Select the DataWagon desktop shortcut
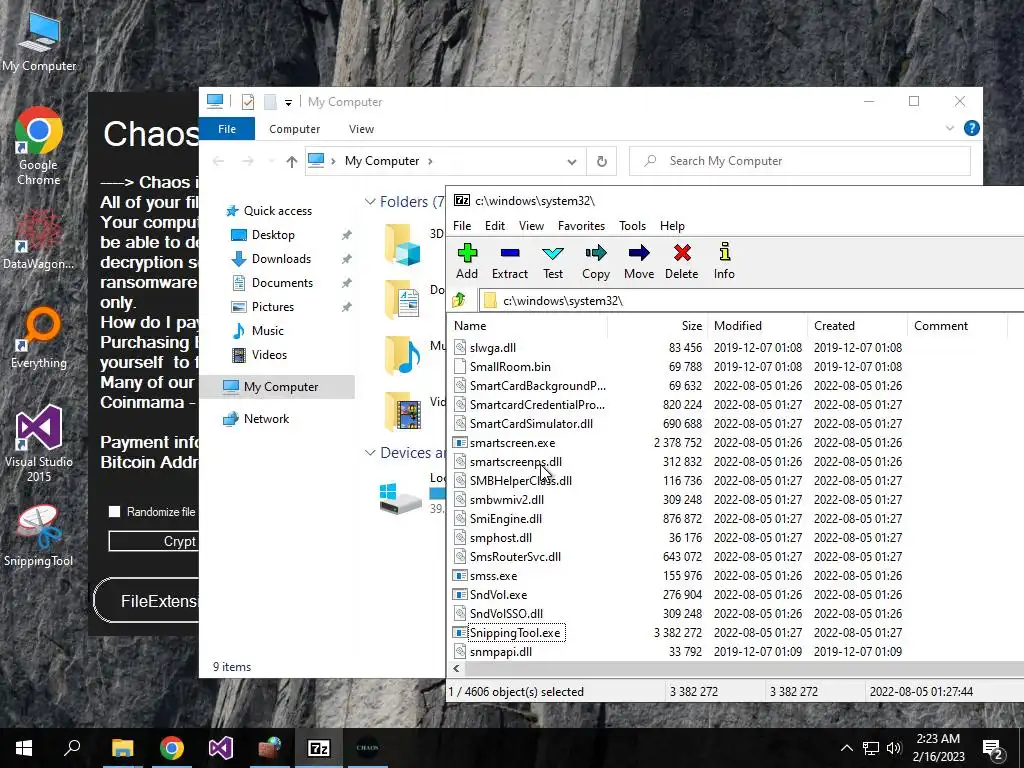Image resolution: width=1024 pixels, height=768 pixels. [x=39, y=240]
